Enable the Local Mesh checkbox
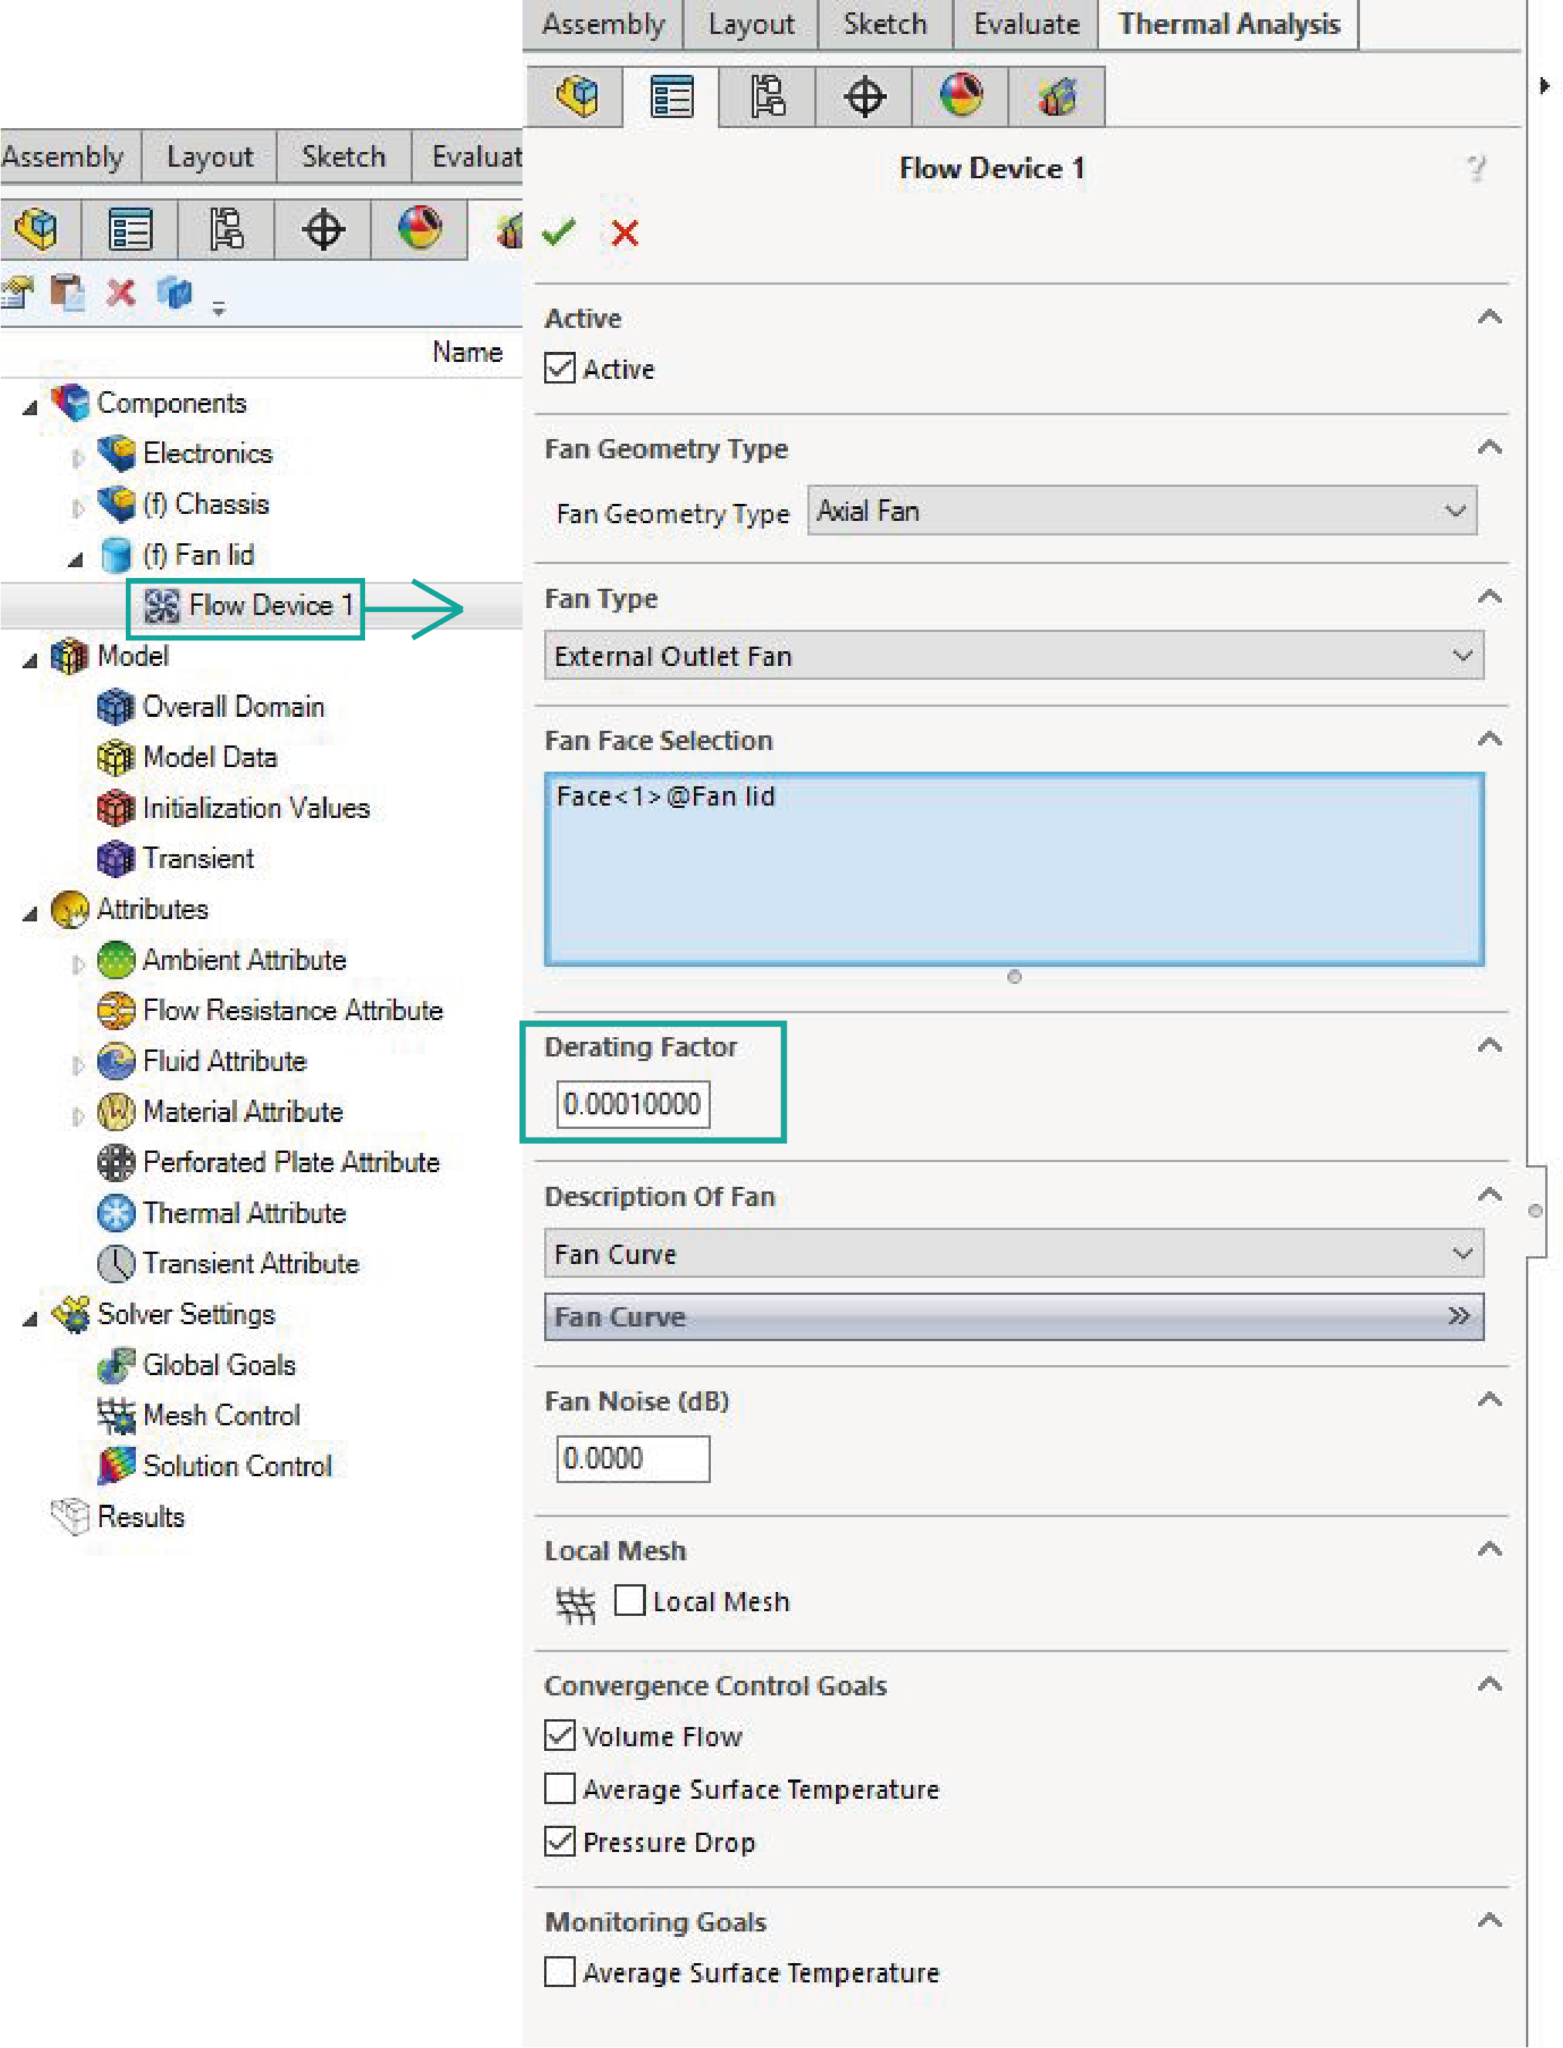The width and height of the screenshot is (1563, 2048). click(x=630, y=1601)
